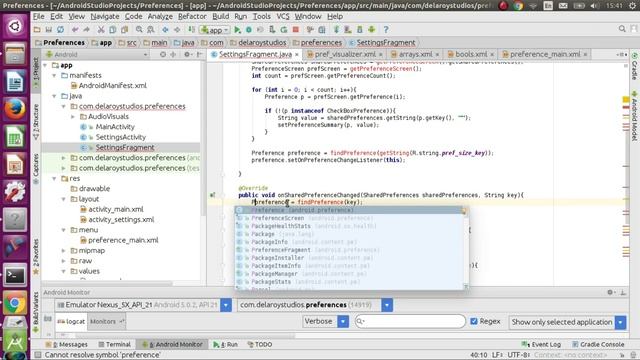This screenshot has width=640, height=360.
Task: Open the Verbose log level dropdown
Action: 343,322
